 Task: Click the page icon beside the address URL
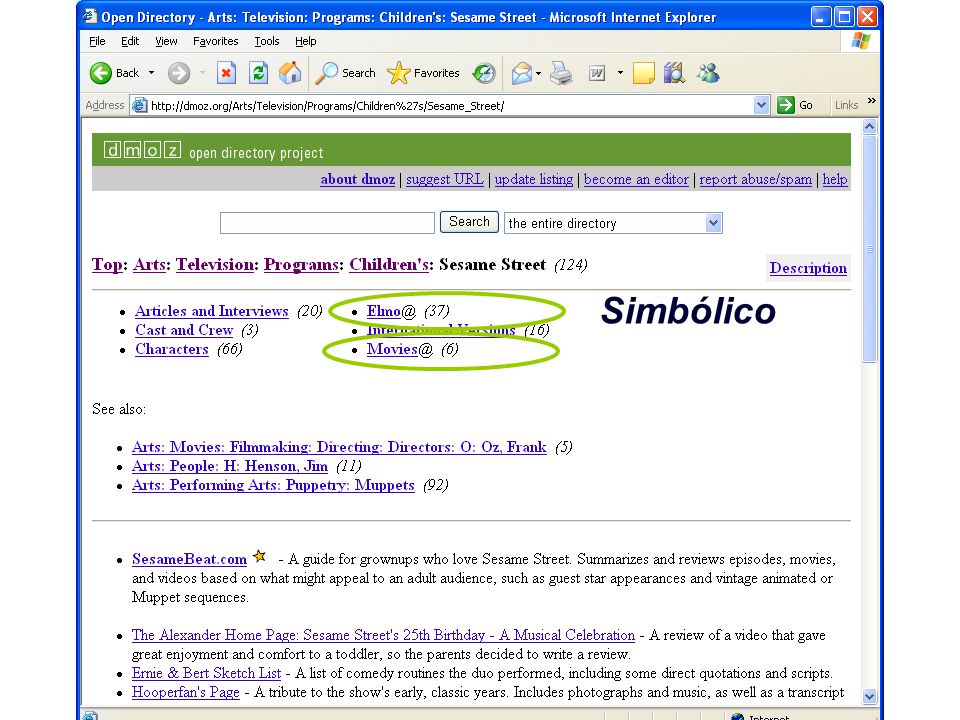(x=140, y=105)
